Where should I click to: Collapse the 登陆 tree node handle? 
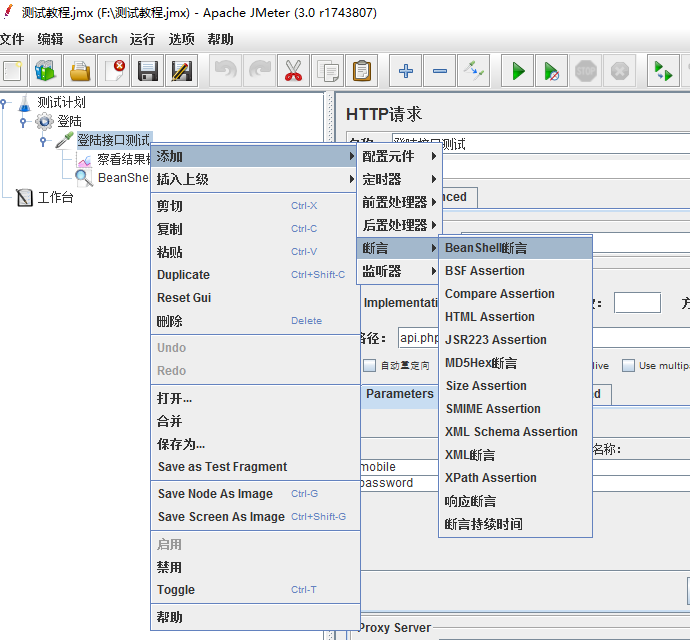[x=23, y=122]
